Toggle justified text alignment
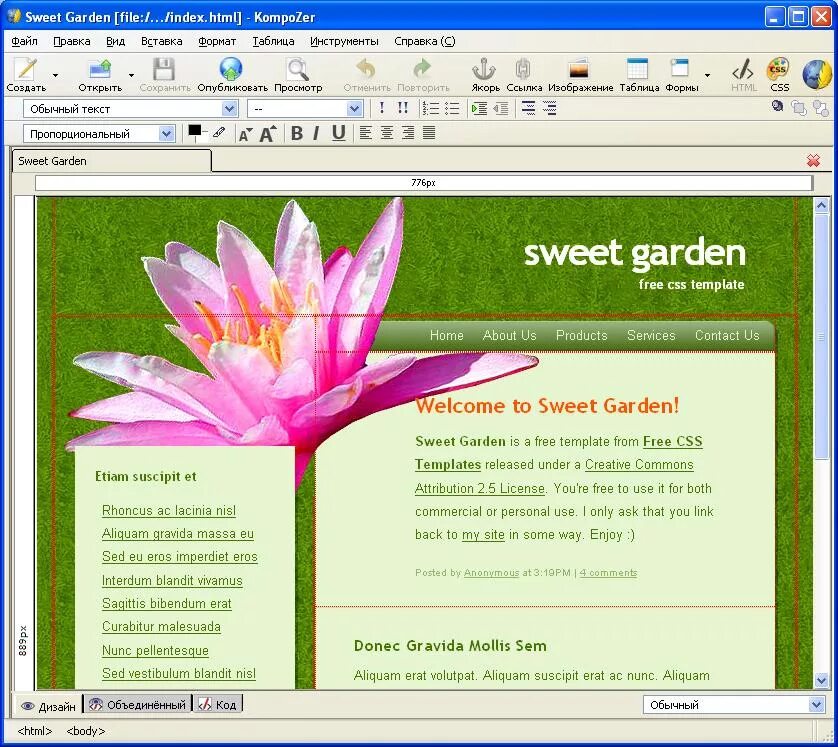Screen dimensions: 838x747 tap(429, 133)
